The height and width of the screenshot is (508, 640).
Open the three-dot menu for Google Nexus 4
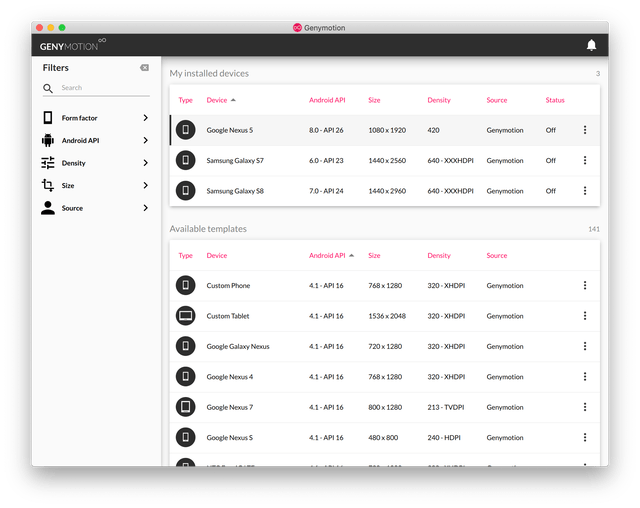tap(585, 377)
